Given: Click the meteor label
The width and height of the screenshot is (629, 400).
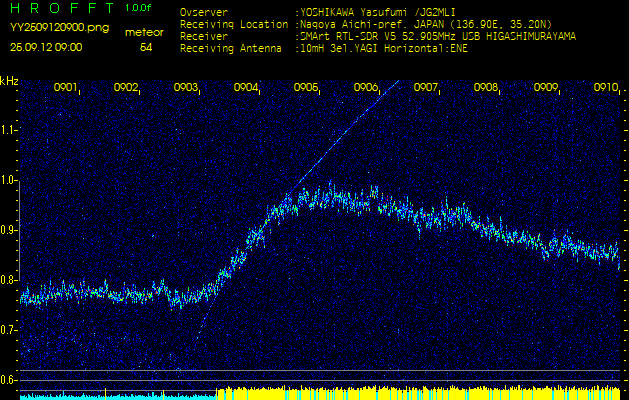Looking at the screenshot, I should [x=145, y=32].
